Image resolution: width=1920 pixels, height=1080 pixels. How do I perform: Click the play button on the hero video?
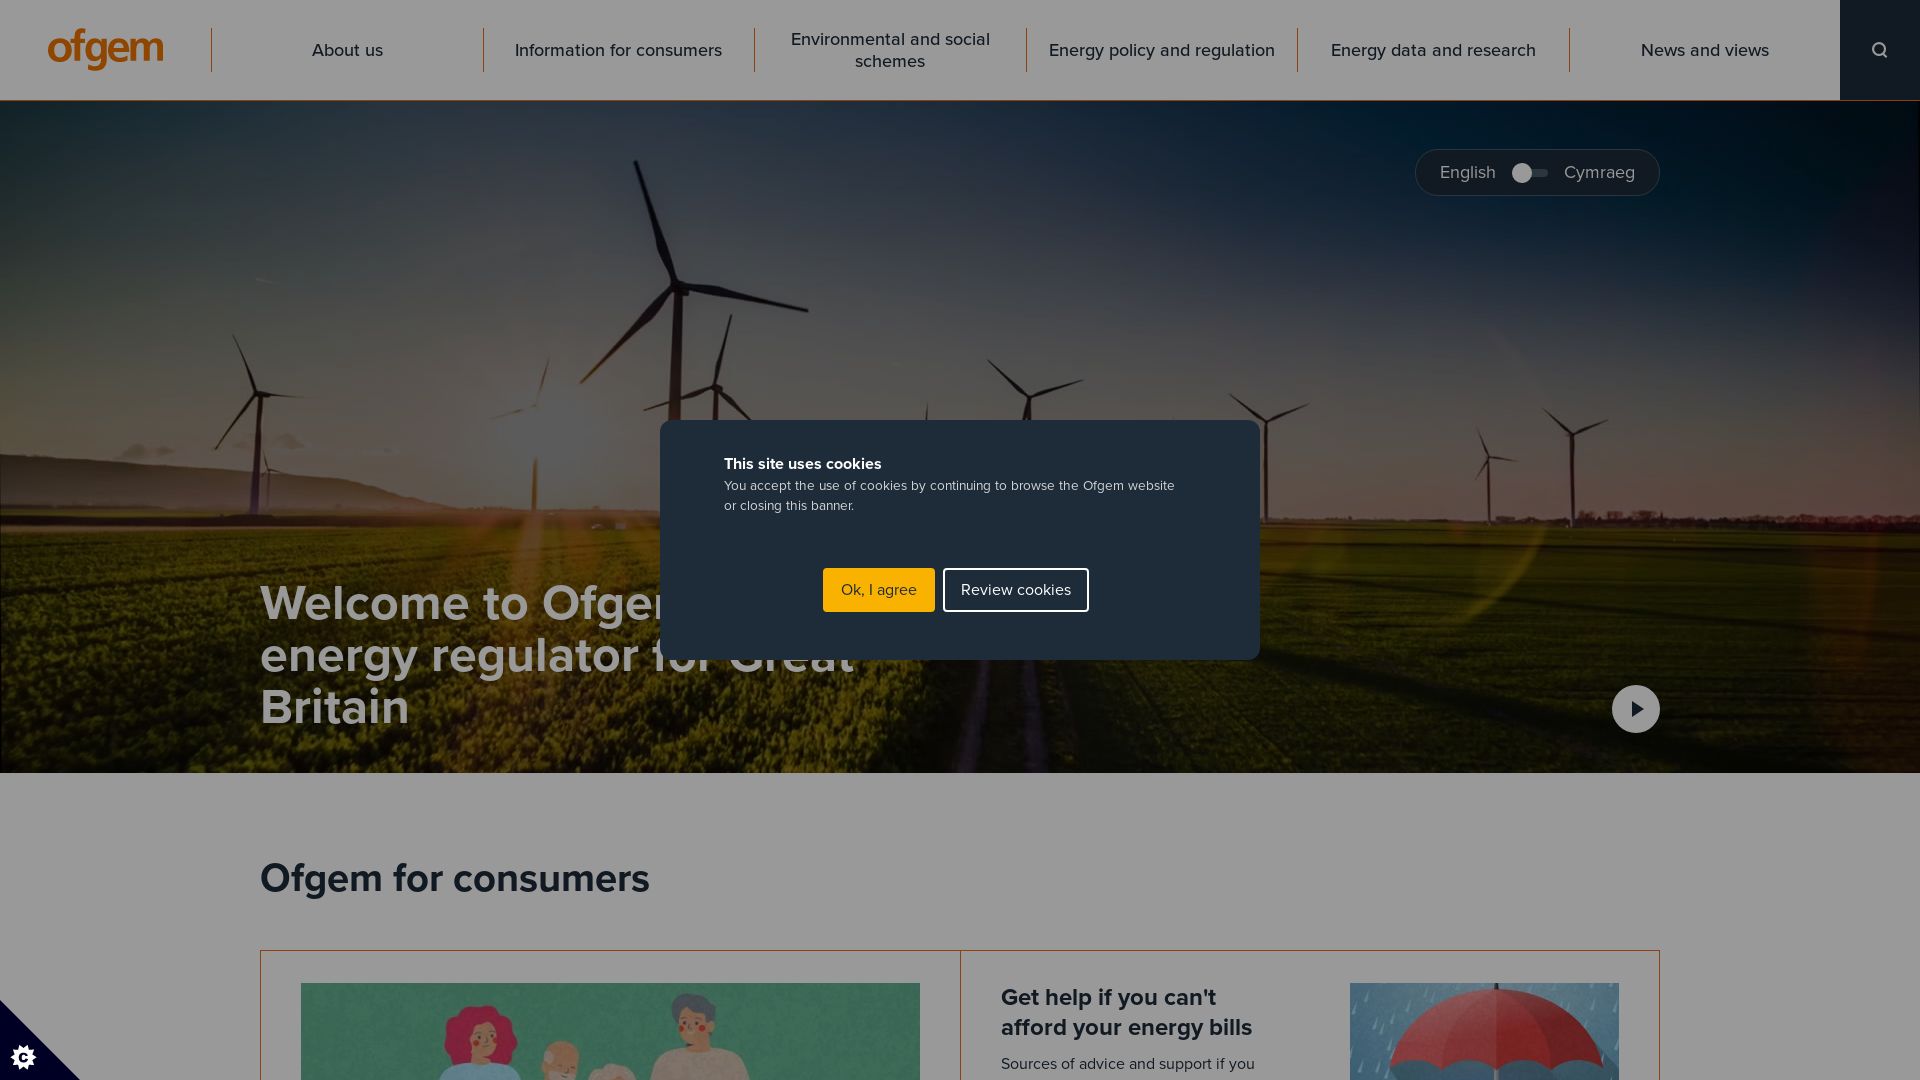[1635, 708]
